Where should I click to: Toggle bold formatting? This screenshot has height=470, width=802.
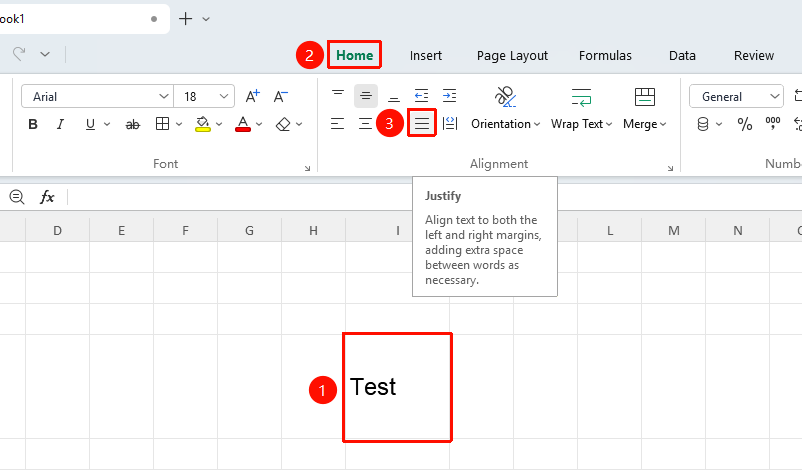click(x=33, y=124)
